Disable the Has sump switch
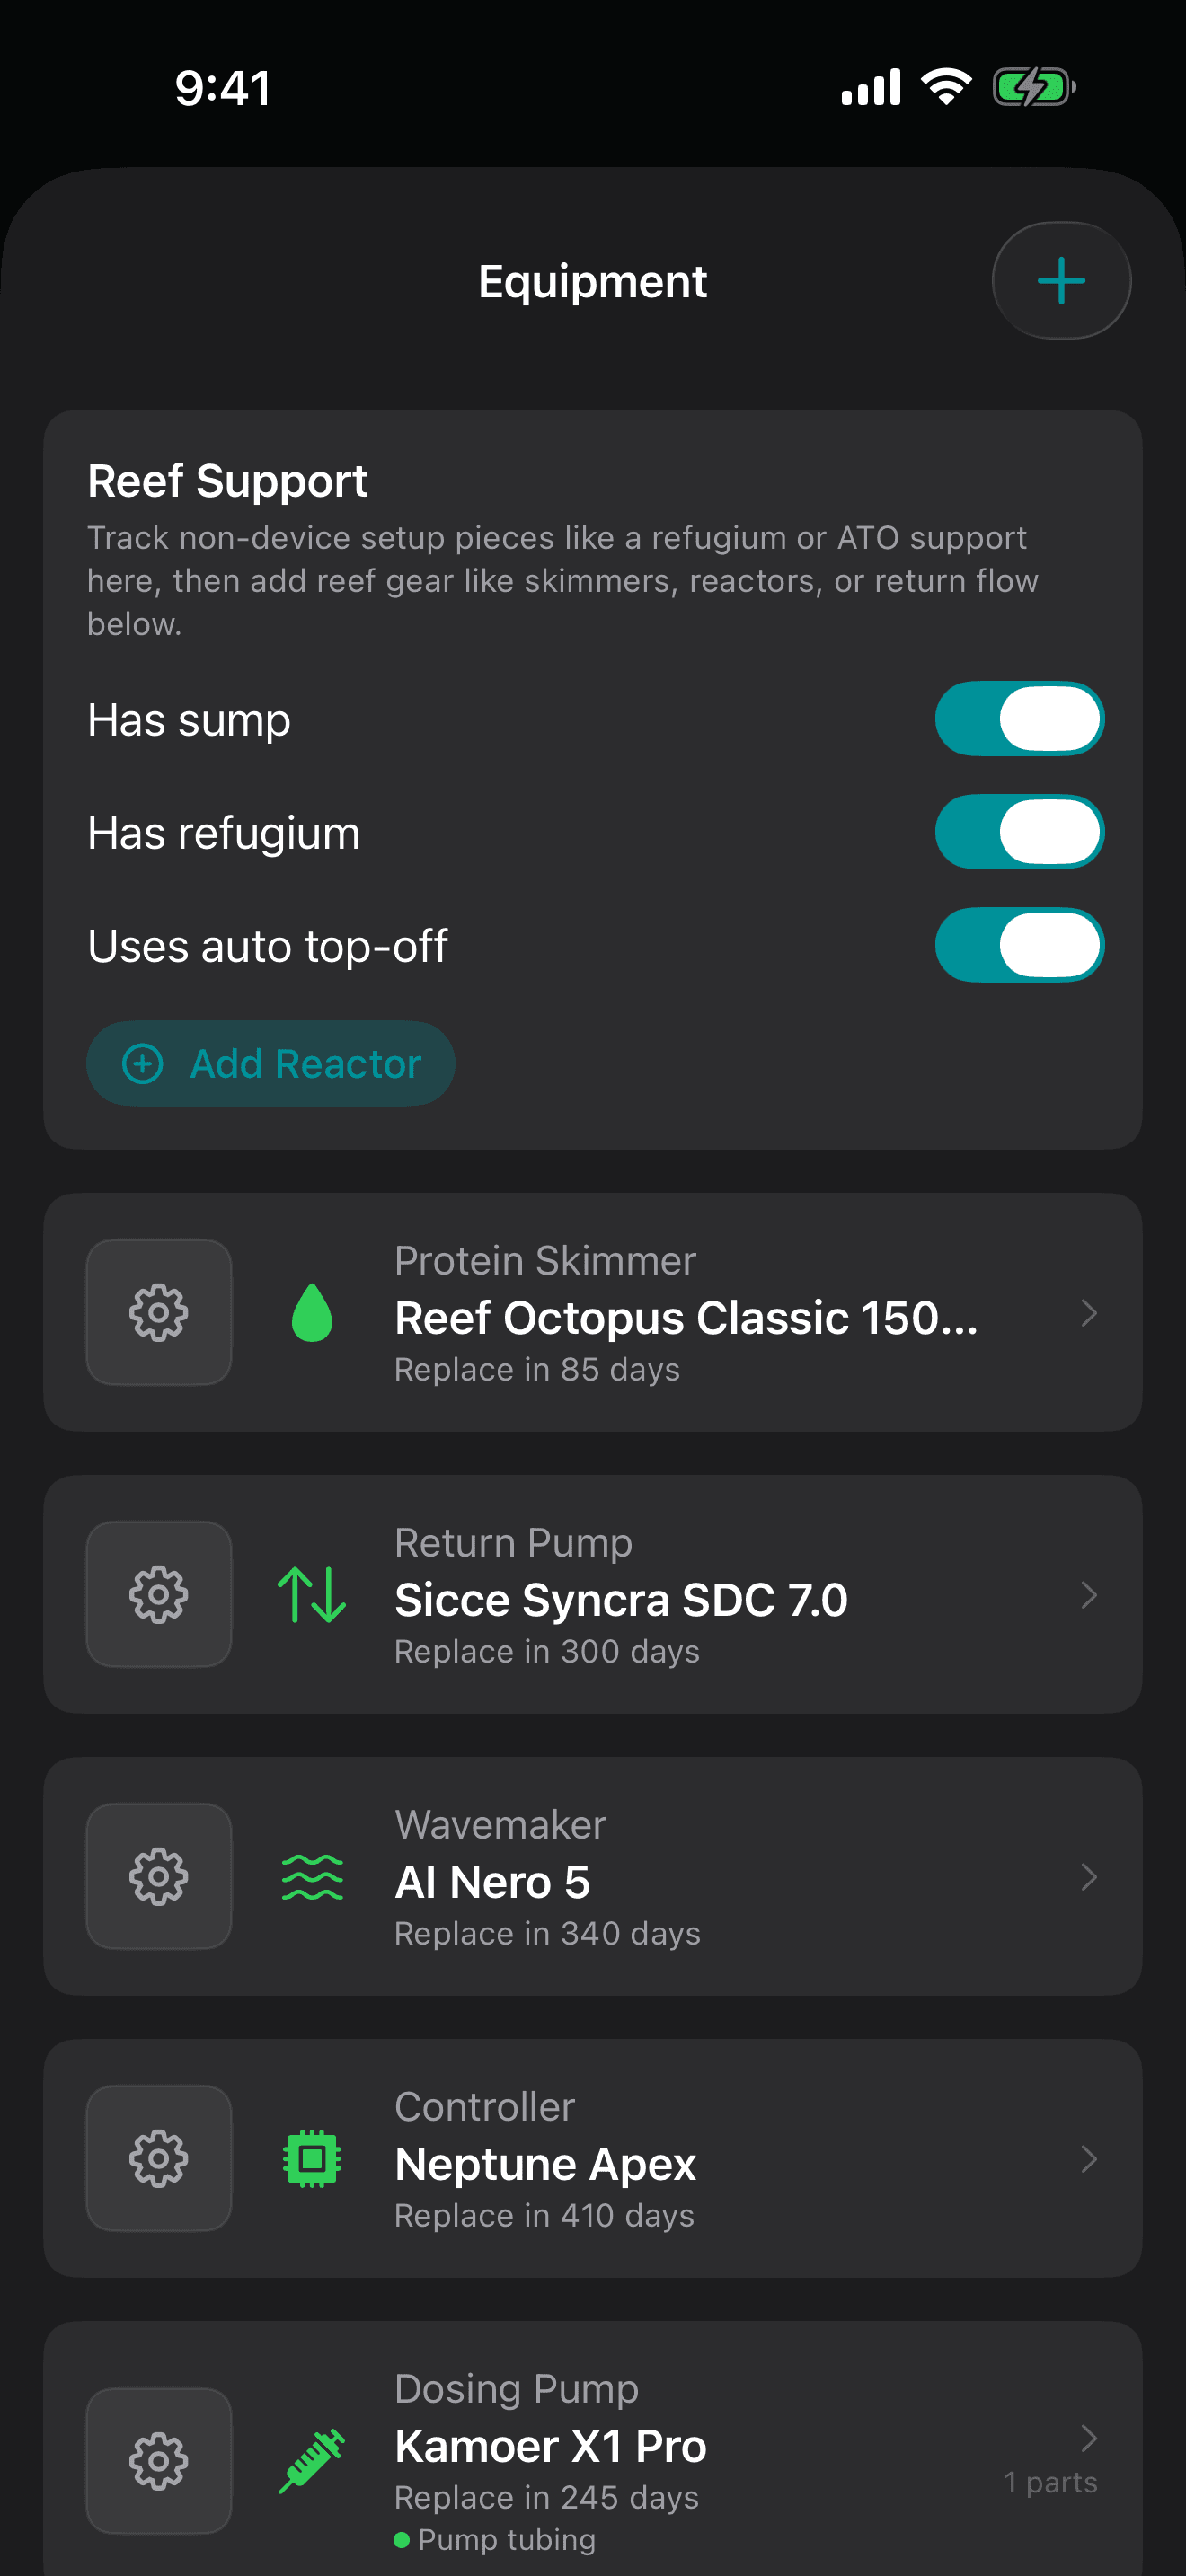Image resolution: width=1186 pixels, height=2576 pixels. pos(1019,719)
